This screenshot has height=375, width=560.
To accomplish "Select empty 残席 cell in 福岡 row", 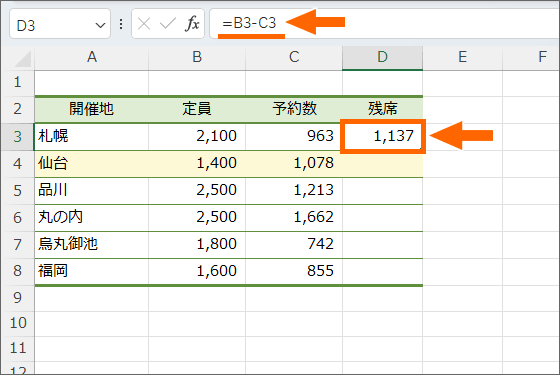I will click(x=382, y=271).
